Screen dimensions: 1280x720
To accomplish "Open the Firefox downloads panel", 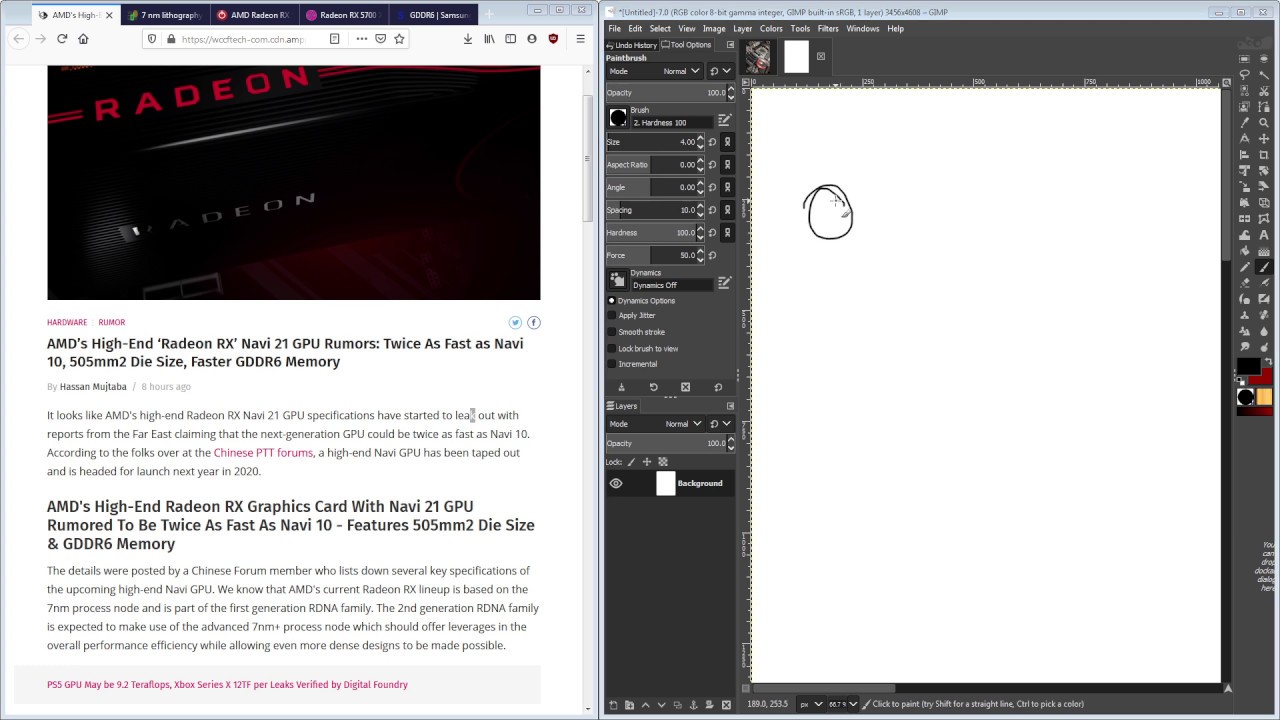I will [x=467, y=39].
